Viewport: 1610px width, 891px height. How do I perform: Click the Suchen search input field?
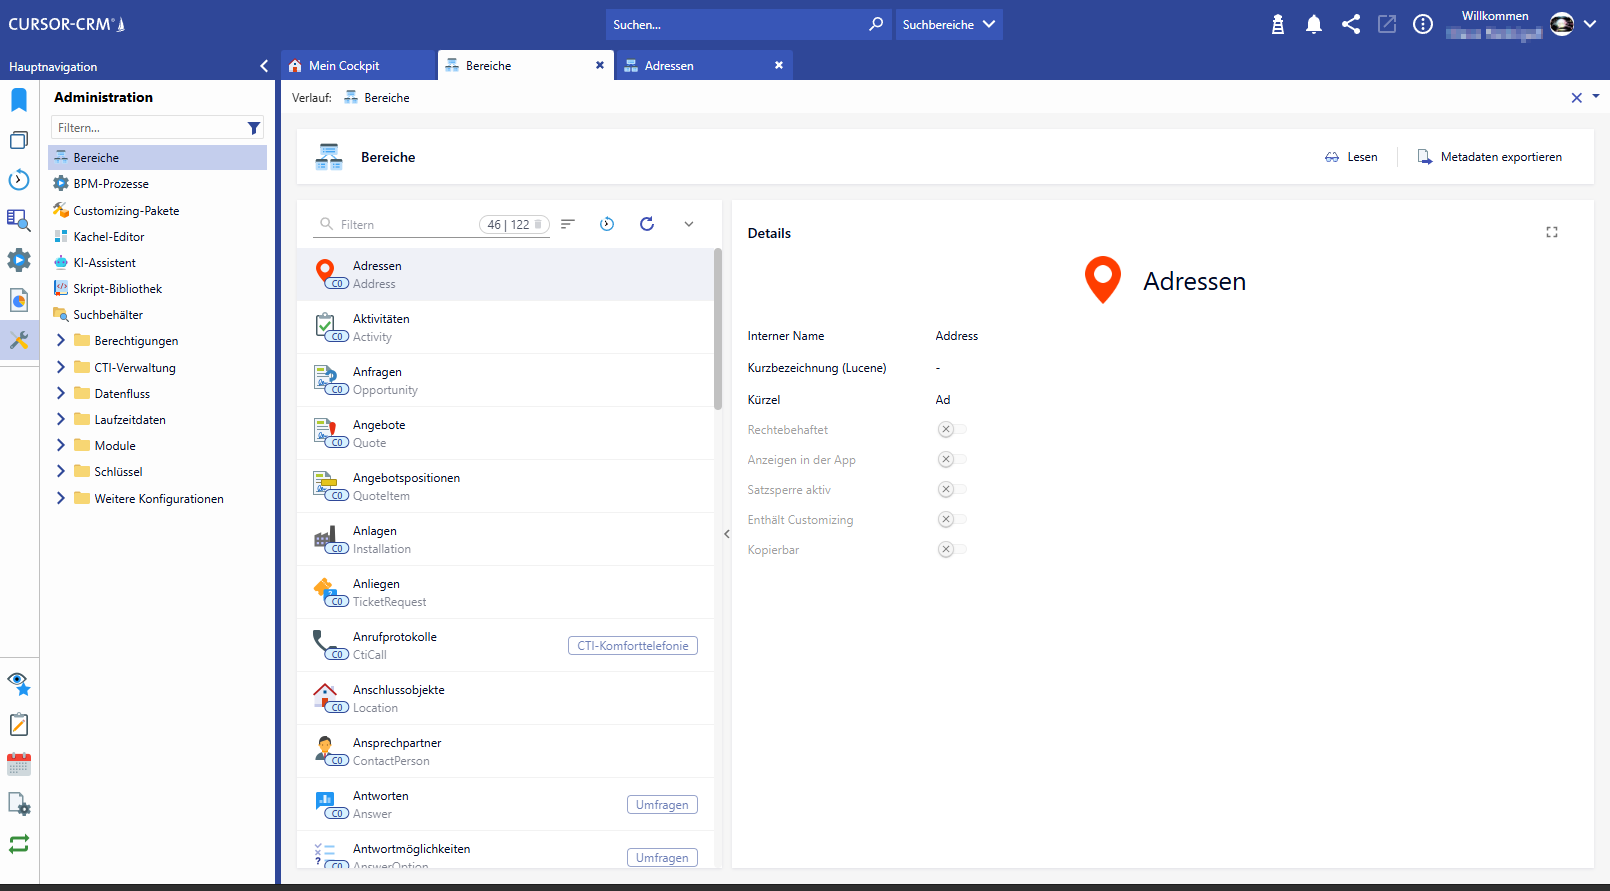pos(737,25)
